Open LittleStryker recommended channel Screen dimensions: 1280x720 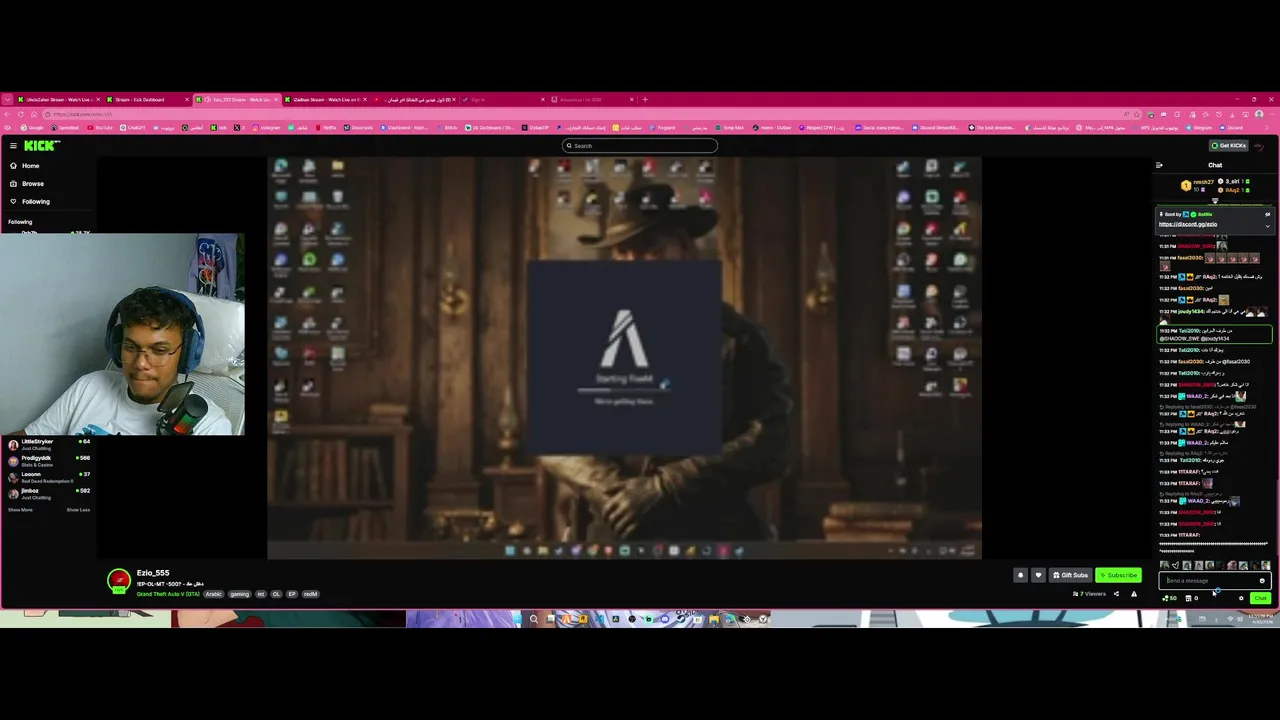[48, 444]
